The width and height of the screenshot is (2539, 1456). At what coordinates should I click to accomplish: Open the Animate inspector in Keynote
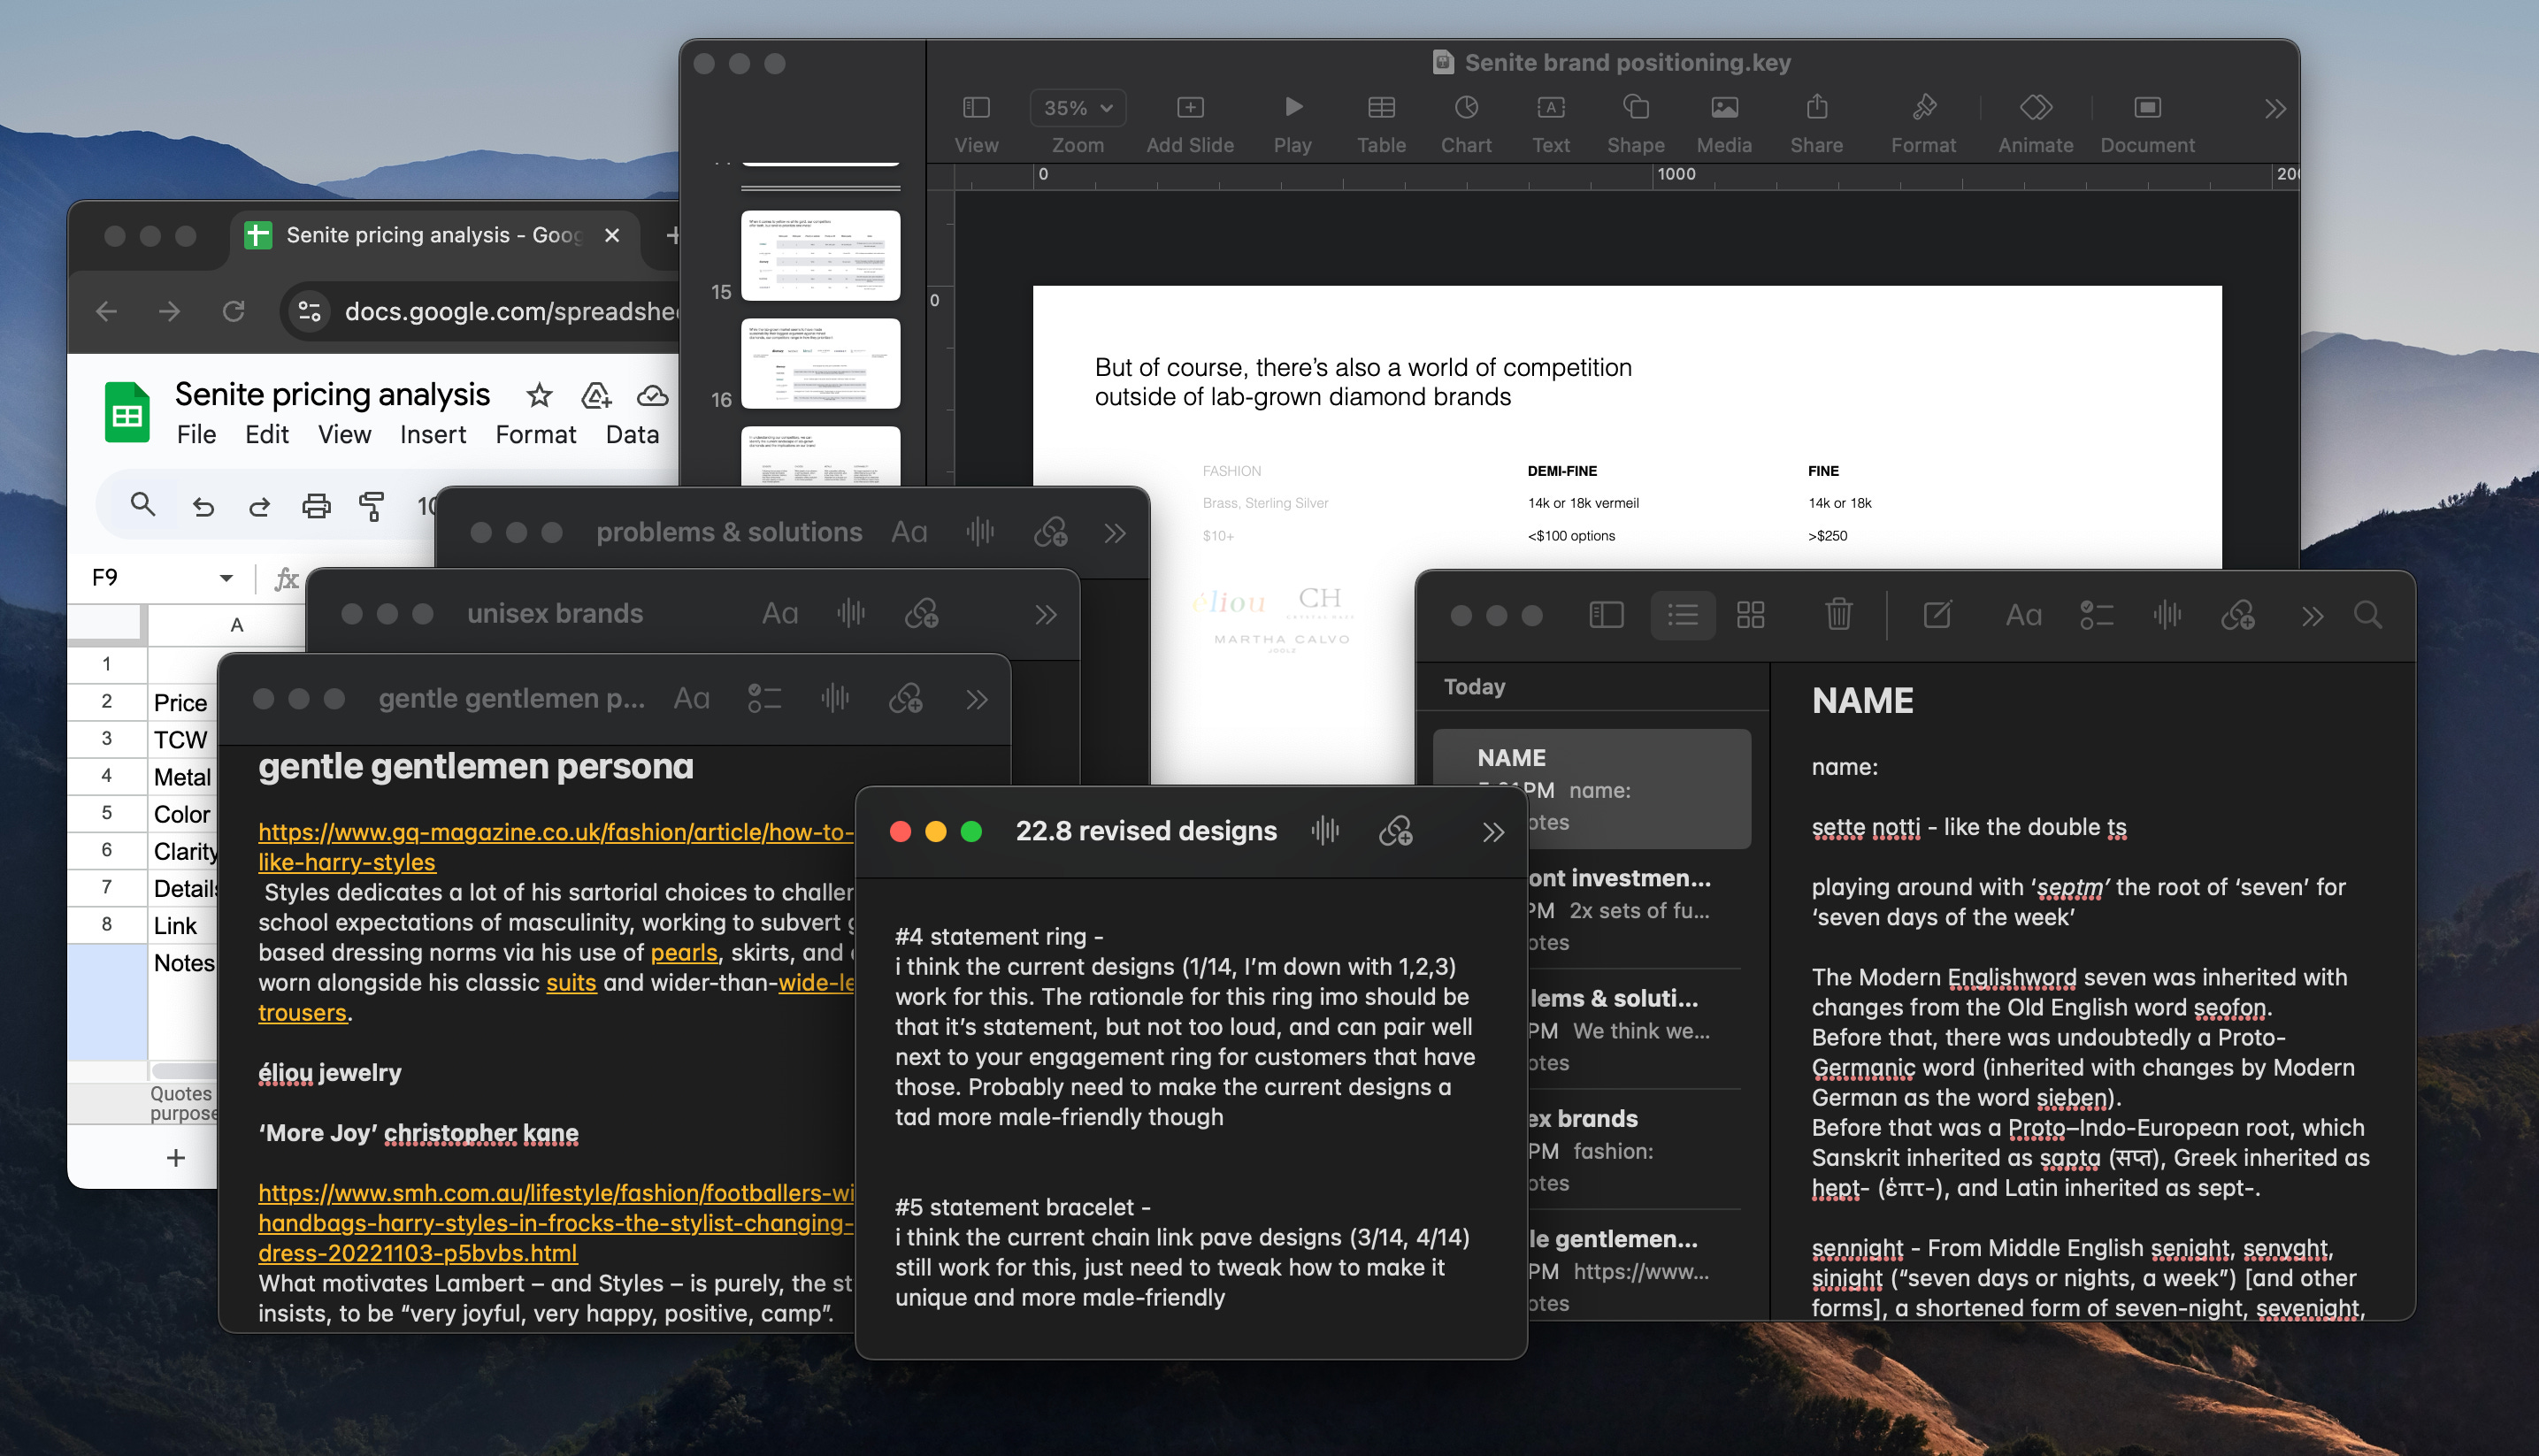pos(2035,108)
